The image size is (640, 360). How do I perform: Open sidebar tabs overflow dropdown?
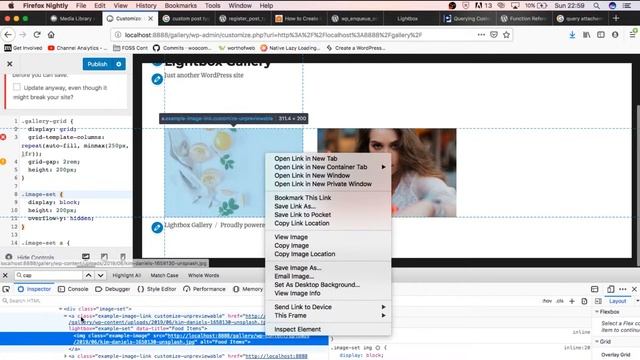637,301
